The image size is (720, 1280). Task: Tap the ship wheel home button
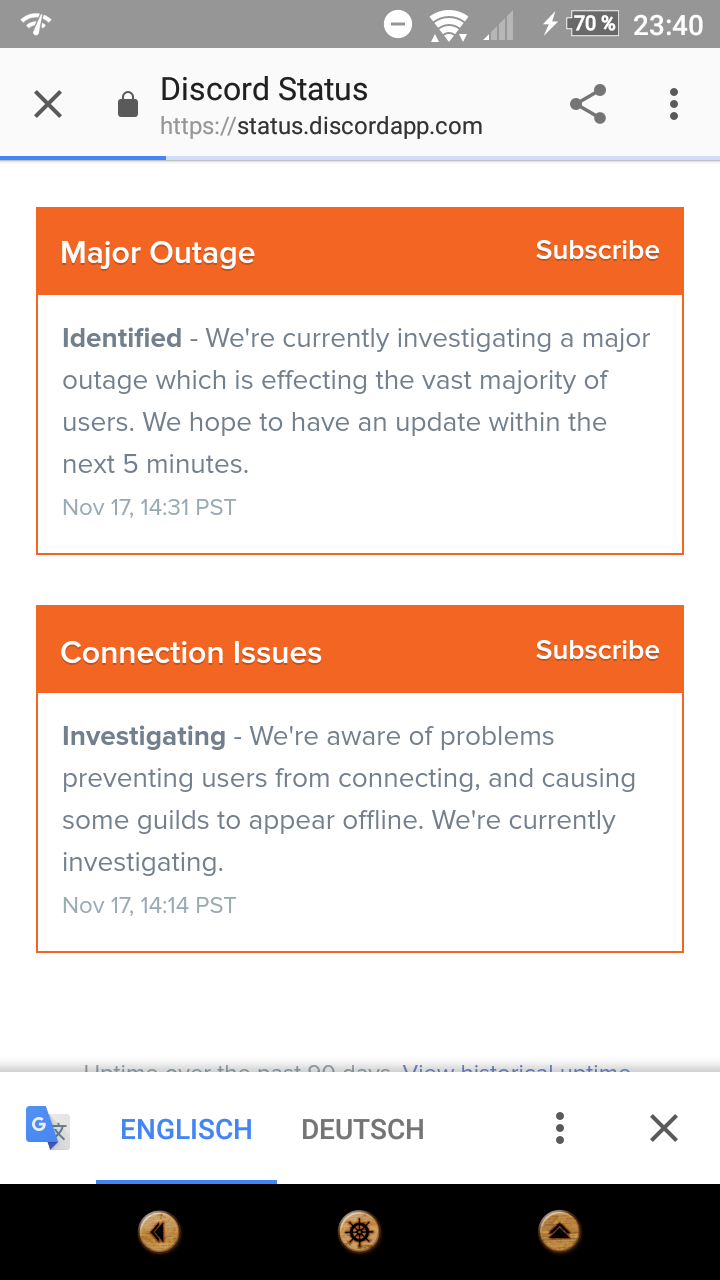pyautogui.click(x=360, y=1232)
